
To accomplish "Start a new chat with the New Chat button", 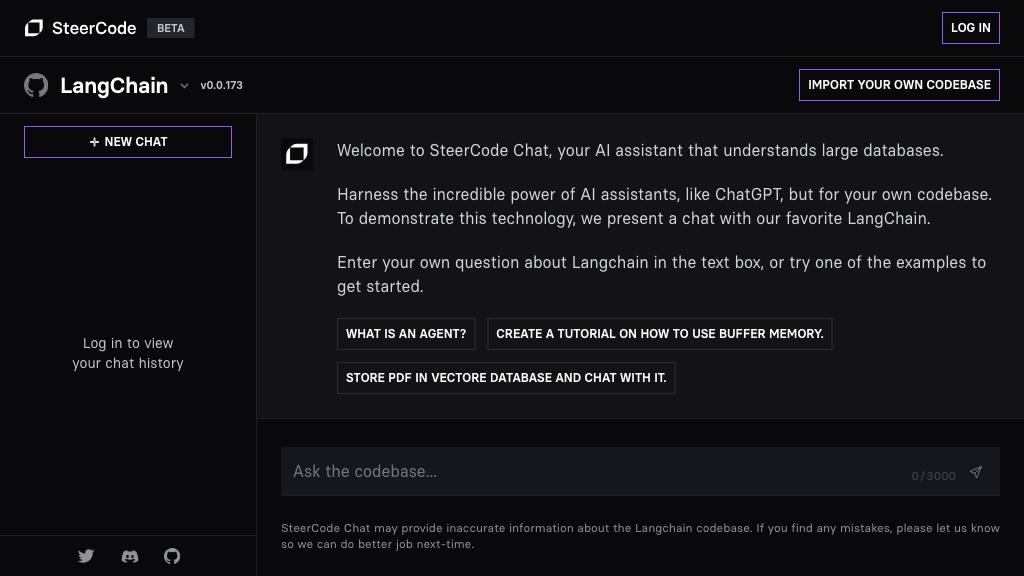I will 128,142.
